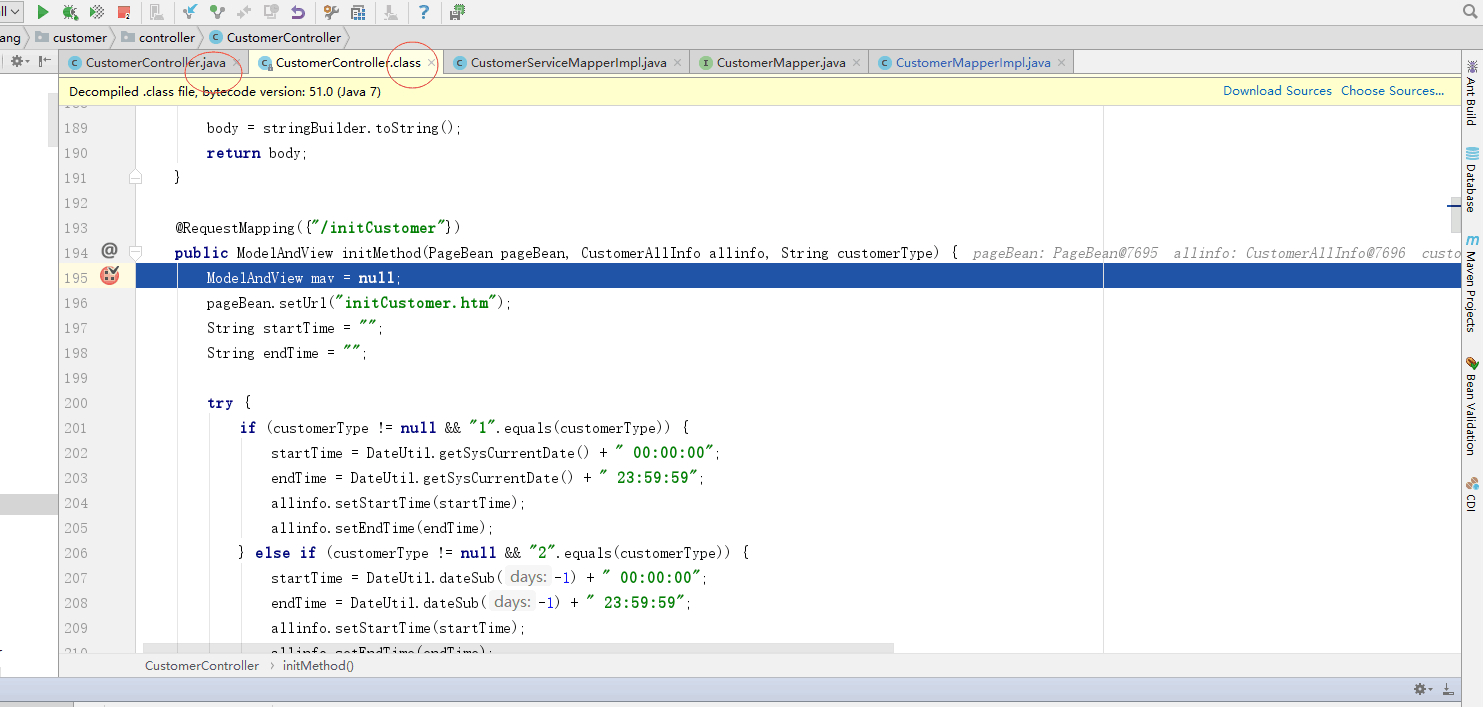
Task: Click the yellow decompiled .class file banner text
Action: coord(225,91)
